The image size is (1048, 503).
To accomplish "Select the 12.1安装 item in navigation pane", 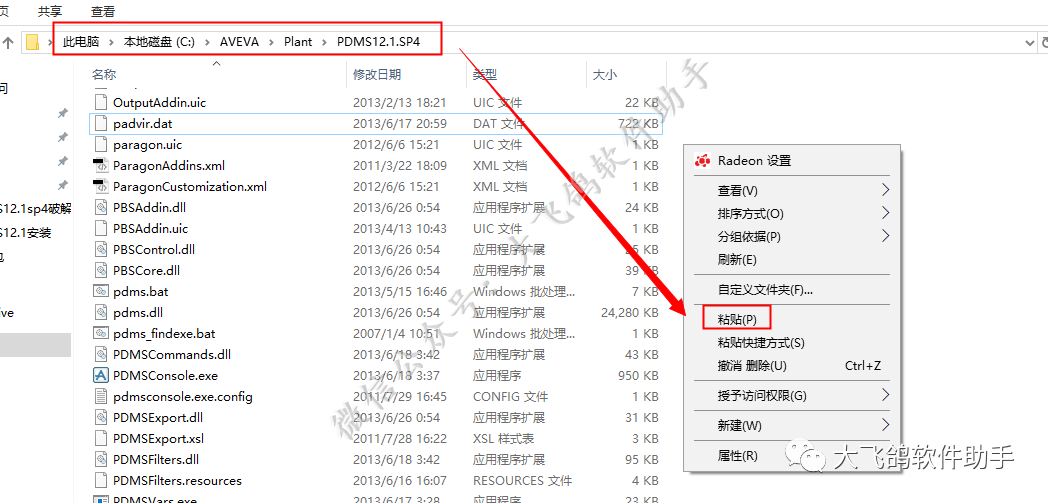I will [26, 232].
